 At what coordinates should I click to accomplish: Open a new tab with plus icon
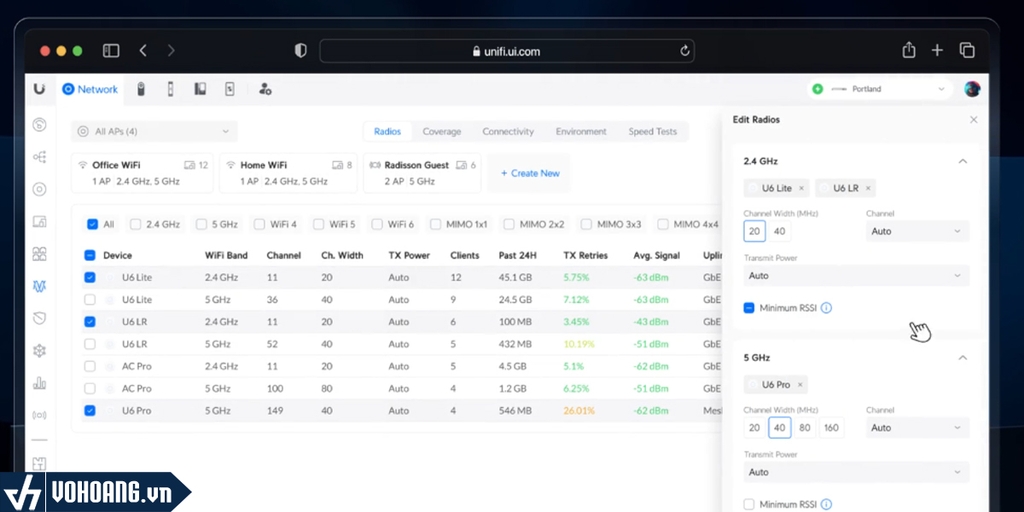tap(937, 51)
